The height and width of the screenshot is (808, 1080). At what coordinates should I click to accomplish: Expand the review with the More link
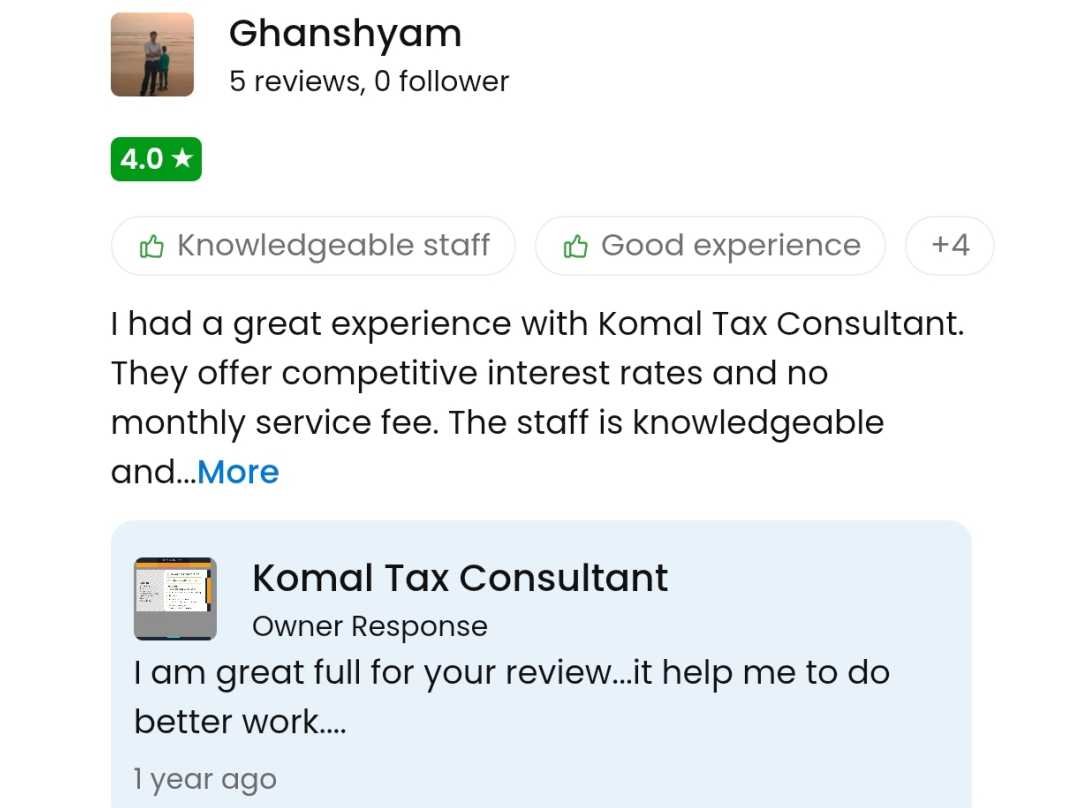238,472
